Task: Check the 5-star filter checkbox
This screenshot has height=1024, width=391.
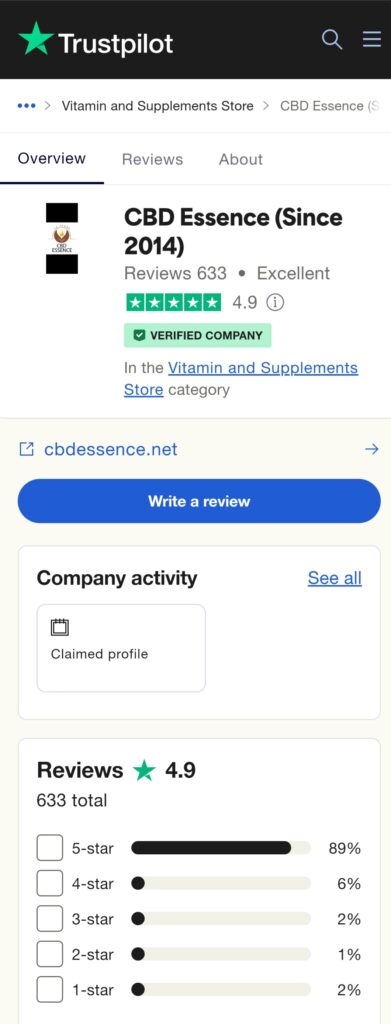Action: click(x=50, y=848)
